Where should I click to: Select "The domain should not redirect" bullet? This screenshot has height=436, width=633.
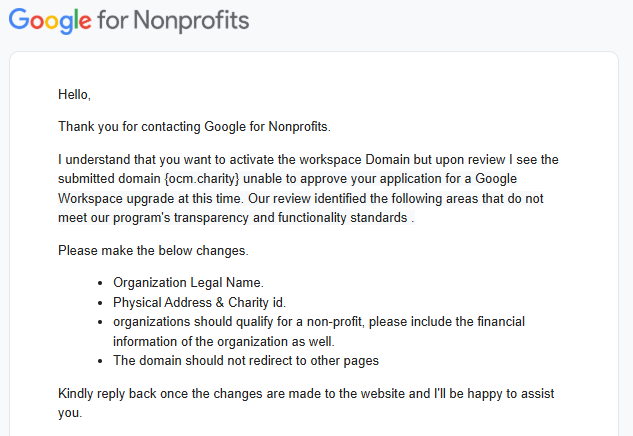tap(245, 360)
